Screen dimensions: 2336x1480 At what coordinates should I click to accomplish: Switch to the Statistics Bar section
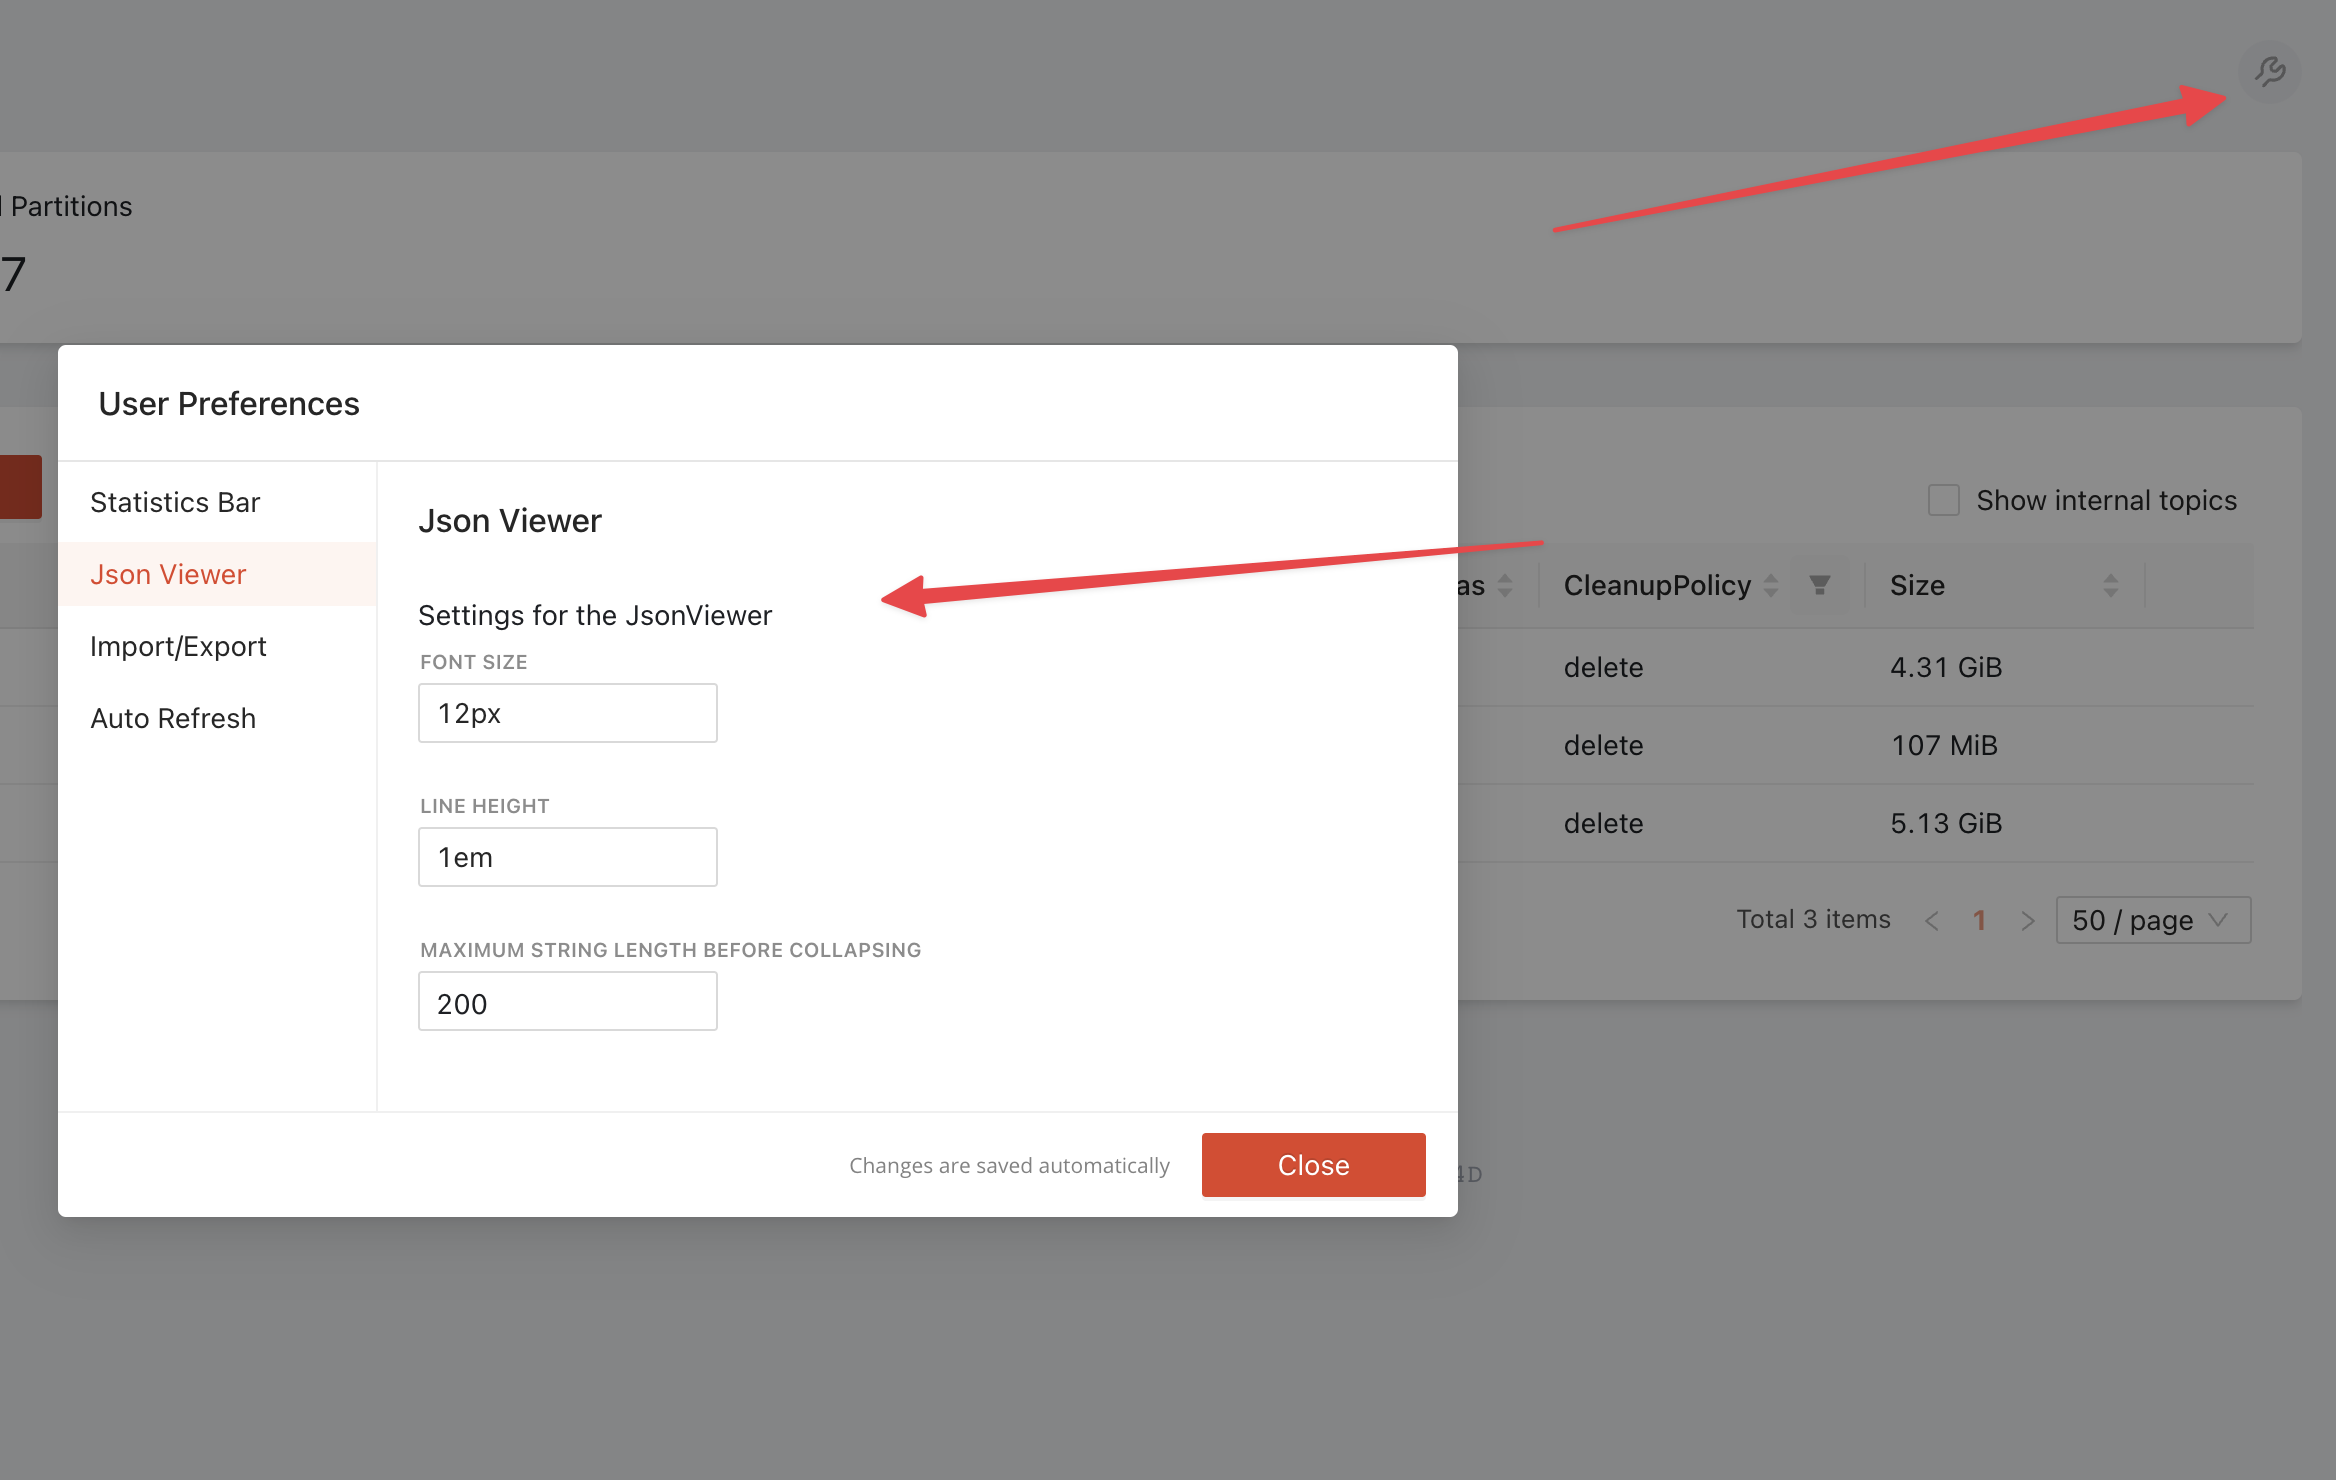[175, 501]
